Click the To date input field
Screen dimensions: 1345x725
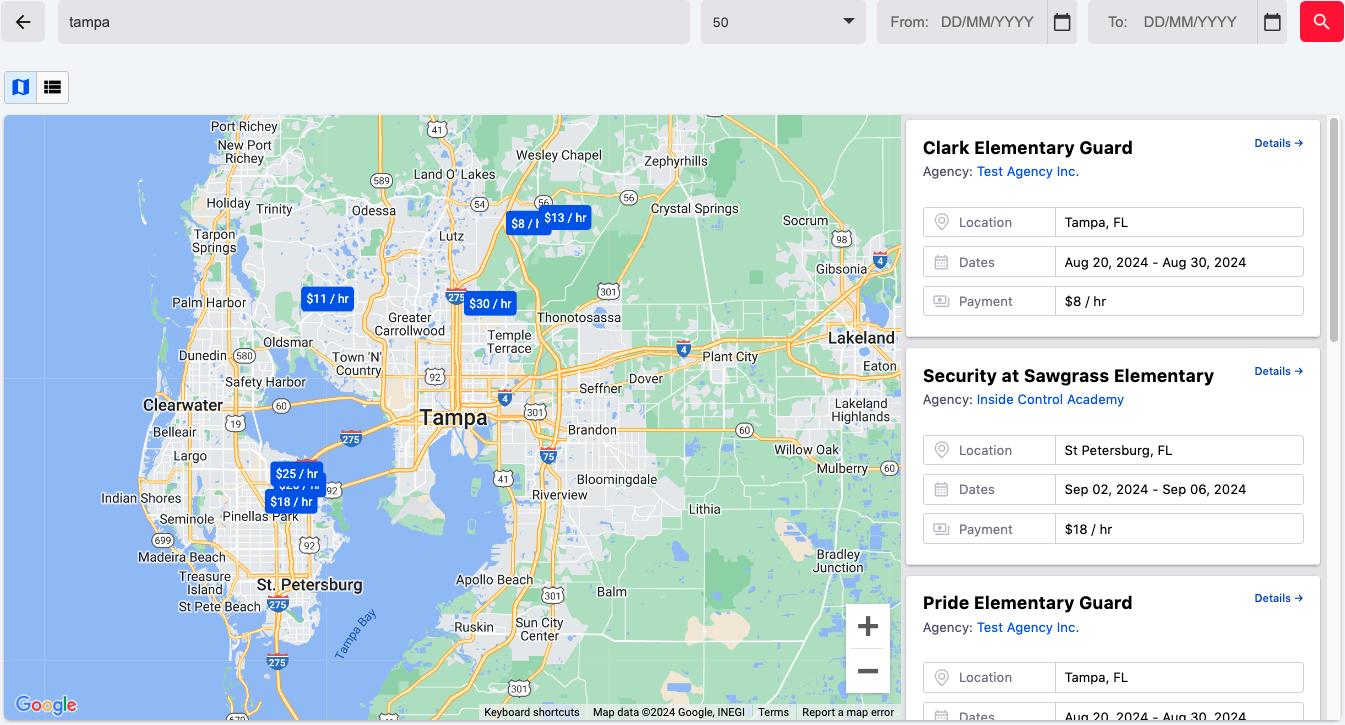pos(1172,22)
